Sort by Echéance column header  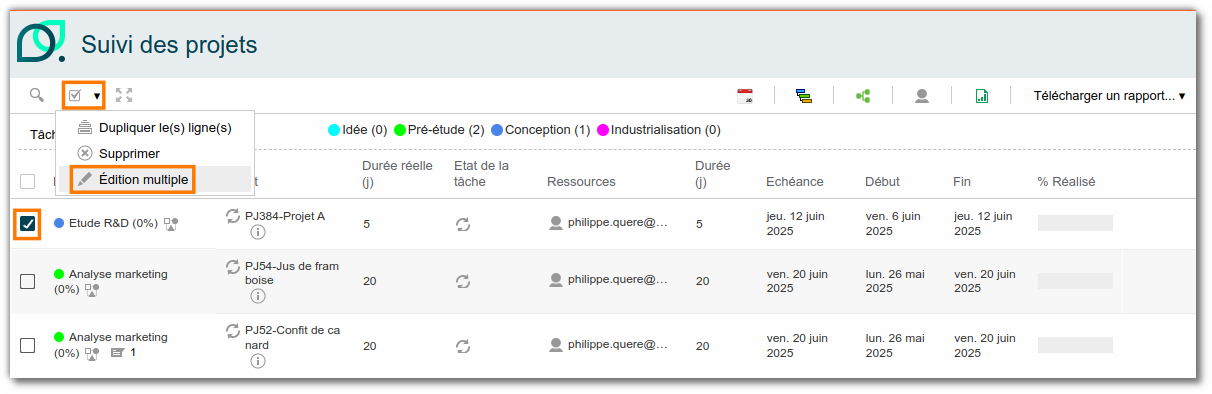point(794,181)
